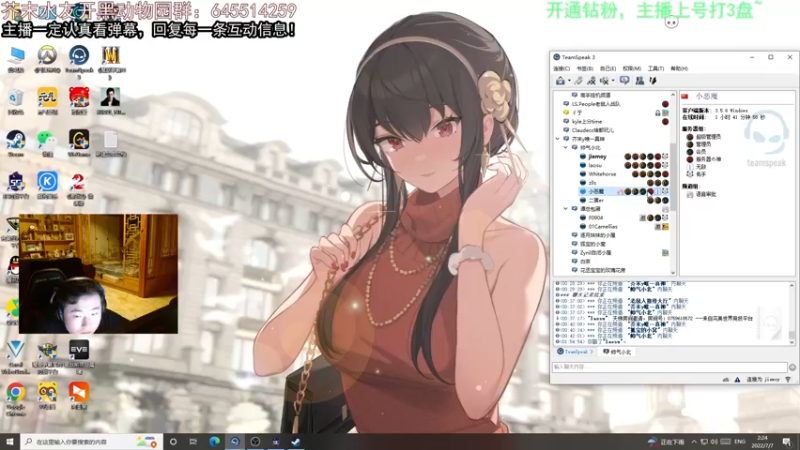Open the dropdown arrow beside the microphone icon
This screenshot has width=800, height=450.
613,81
